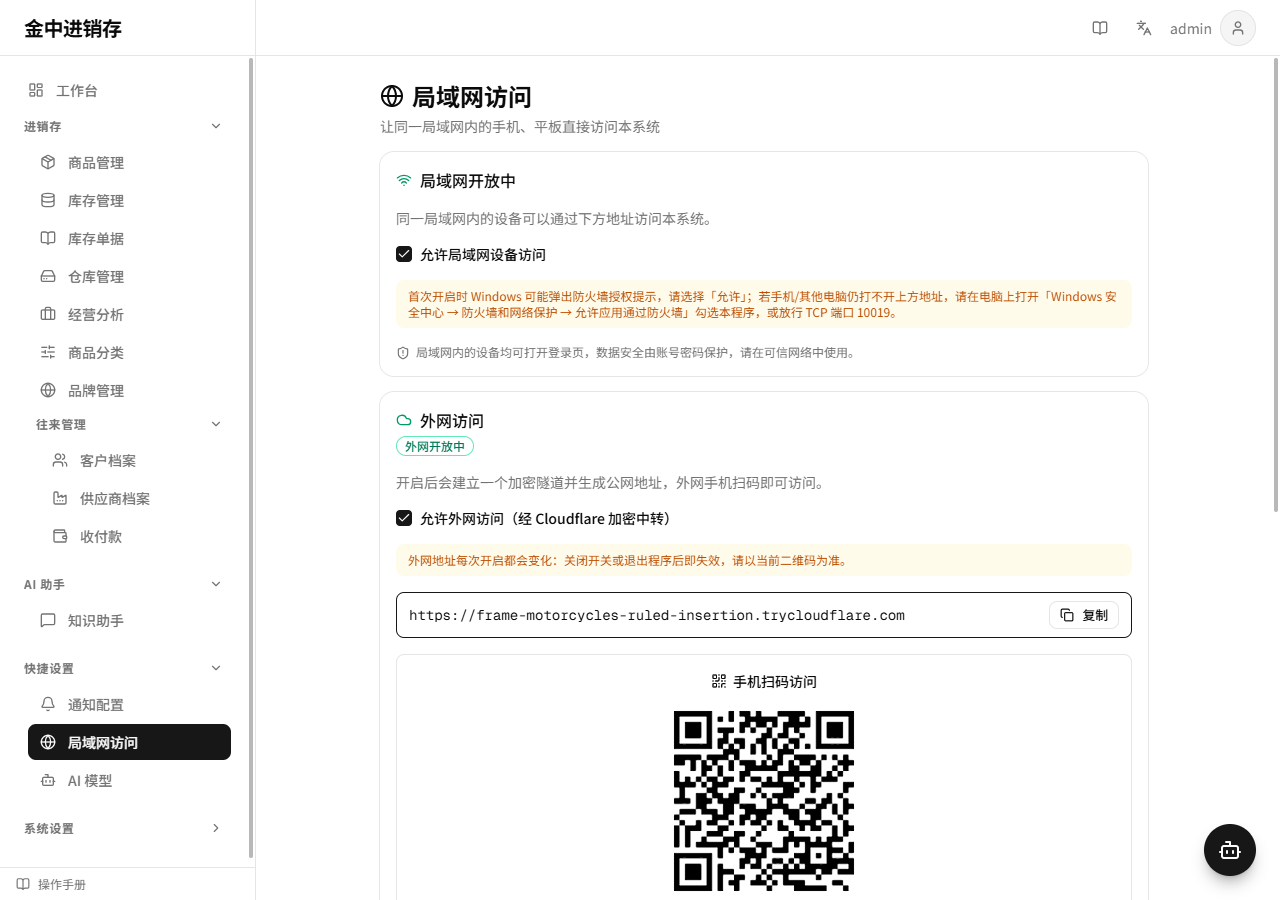This screenshot has width=1280, height=900.
Task: Click the 通知配置 bell icon
Action: [48, 704]
